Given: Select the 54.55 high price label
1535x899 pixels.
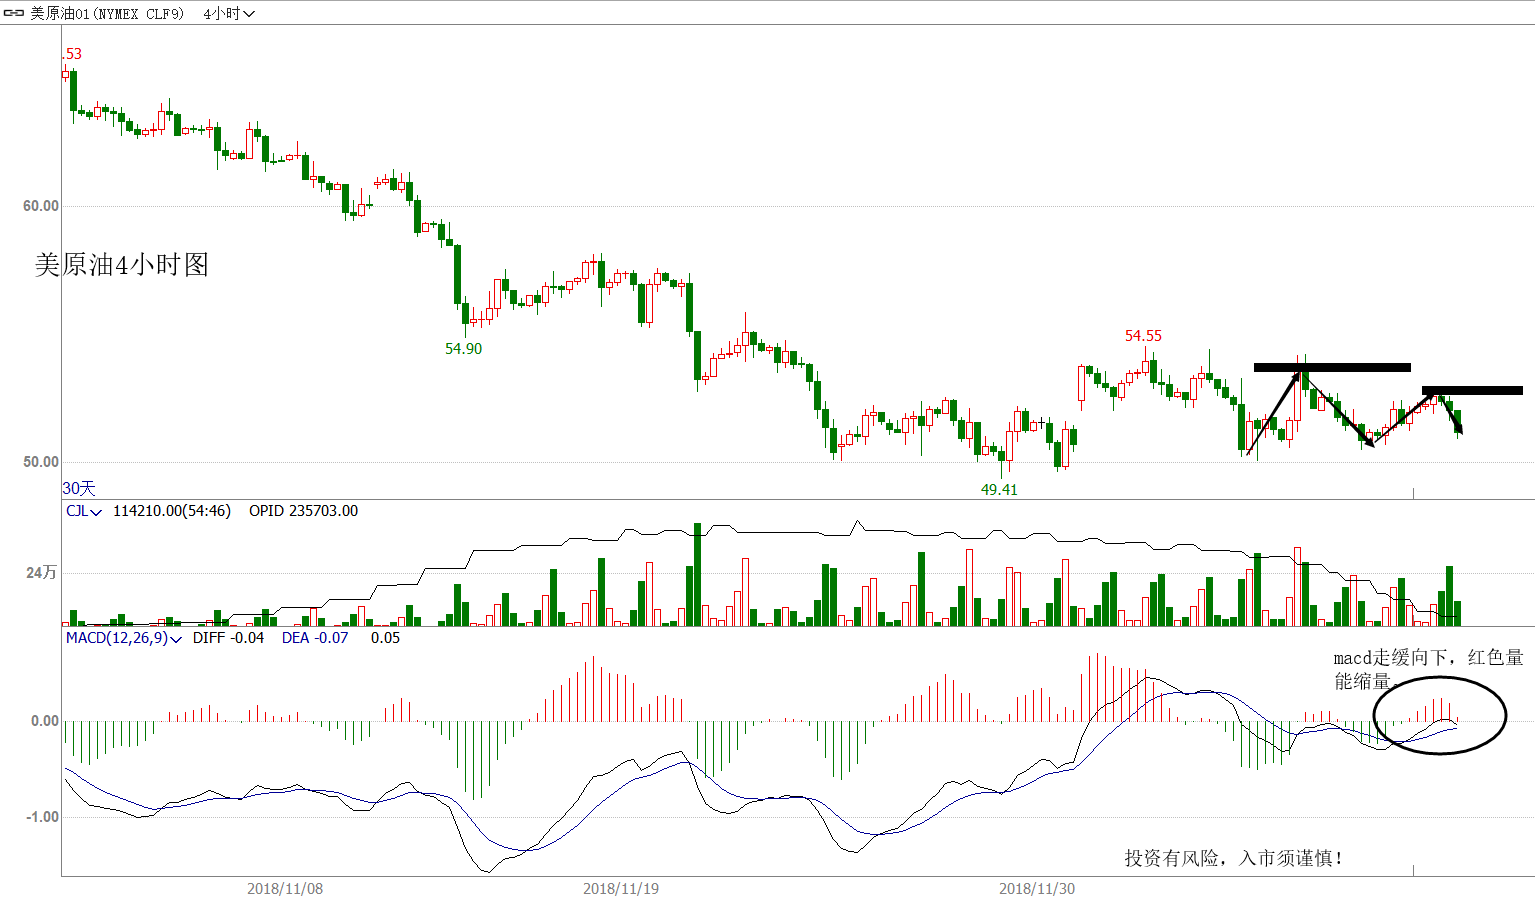Looking at the screenshot, I should 1143,336.
